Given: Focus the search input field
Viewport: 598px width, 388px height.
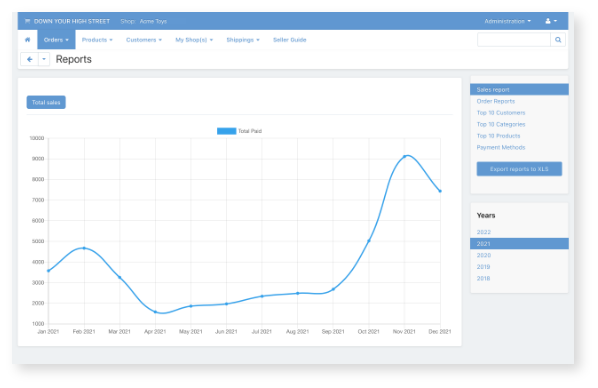Looking at the screenshot, I should click(x=514, y=40).
